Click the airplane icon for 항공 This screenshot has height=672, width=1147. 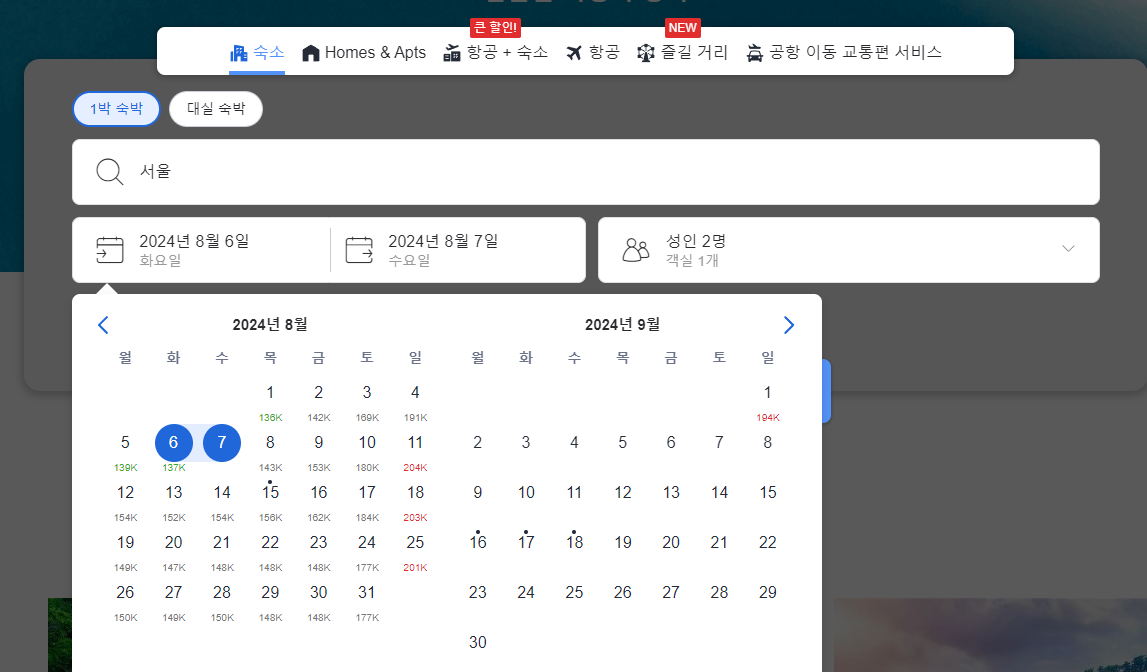574,53
